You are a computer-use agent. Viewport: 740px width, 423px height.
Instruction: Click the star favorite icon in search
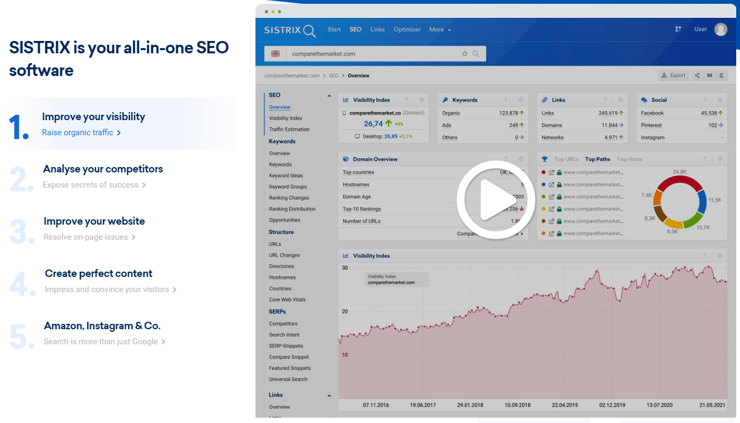464,54
